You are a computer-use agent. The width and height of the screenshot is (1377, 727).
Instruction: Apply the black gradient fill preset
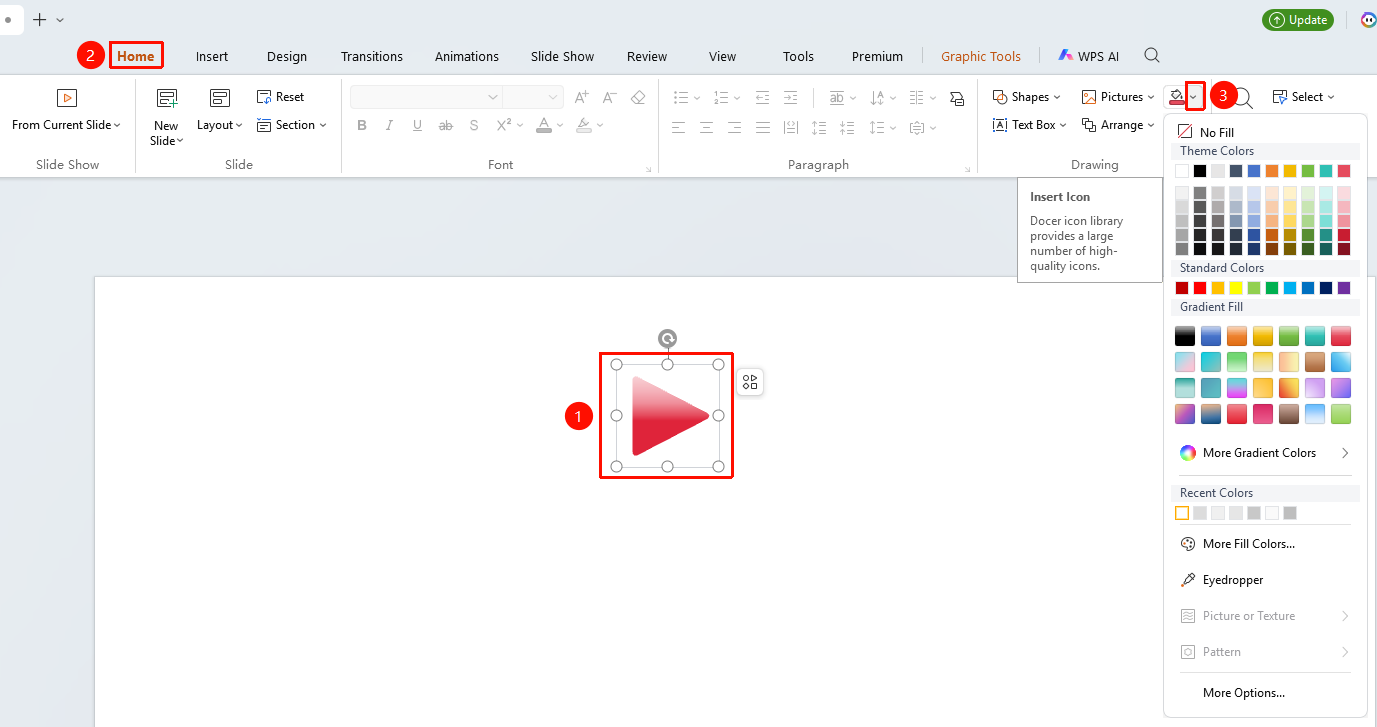1185,336
